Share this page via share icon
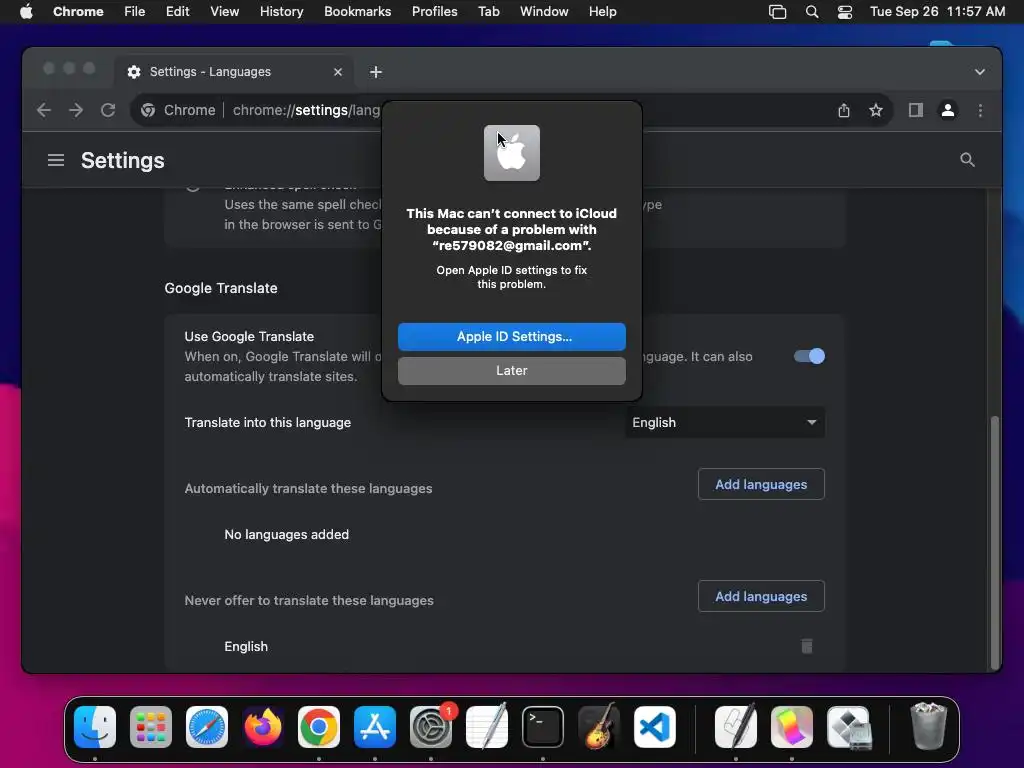This screenshot has height=768, width=1024. click(x=844, y=110)
